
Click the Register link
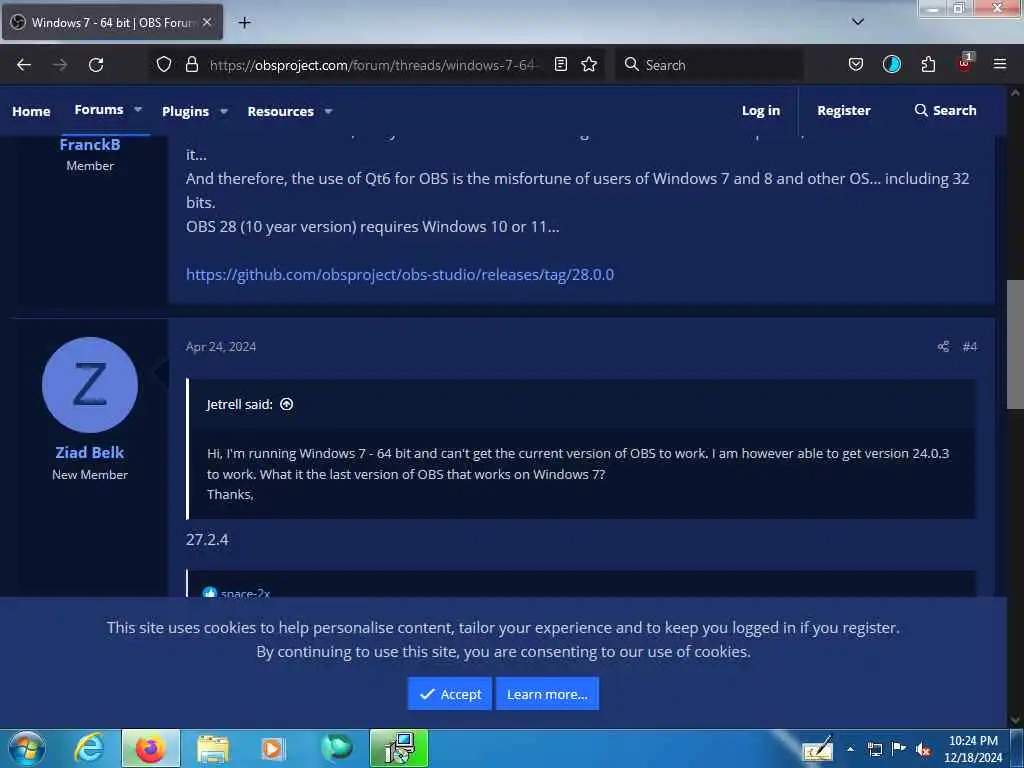click(x=844, y=110)
